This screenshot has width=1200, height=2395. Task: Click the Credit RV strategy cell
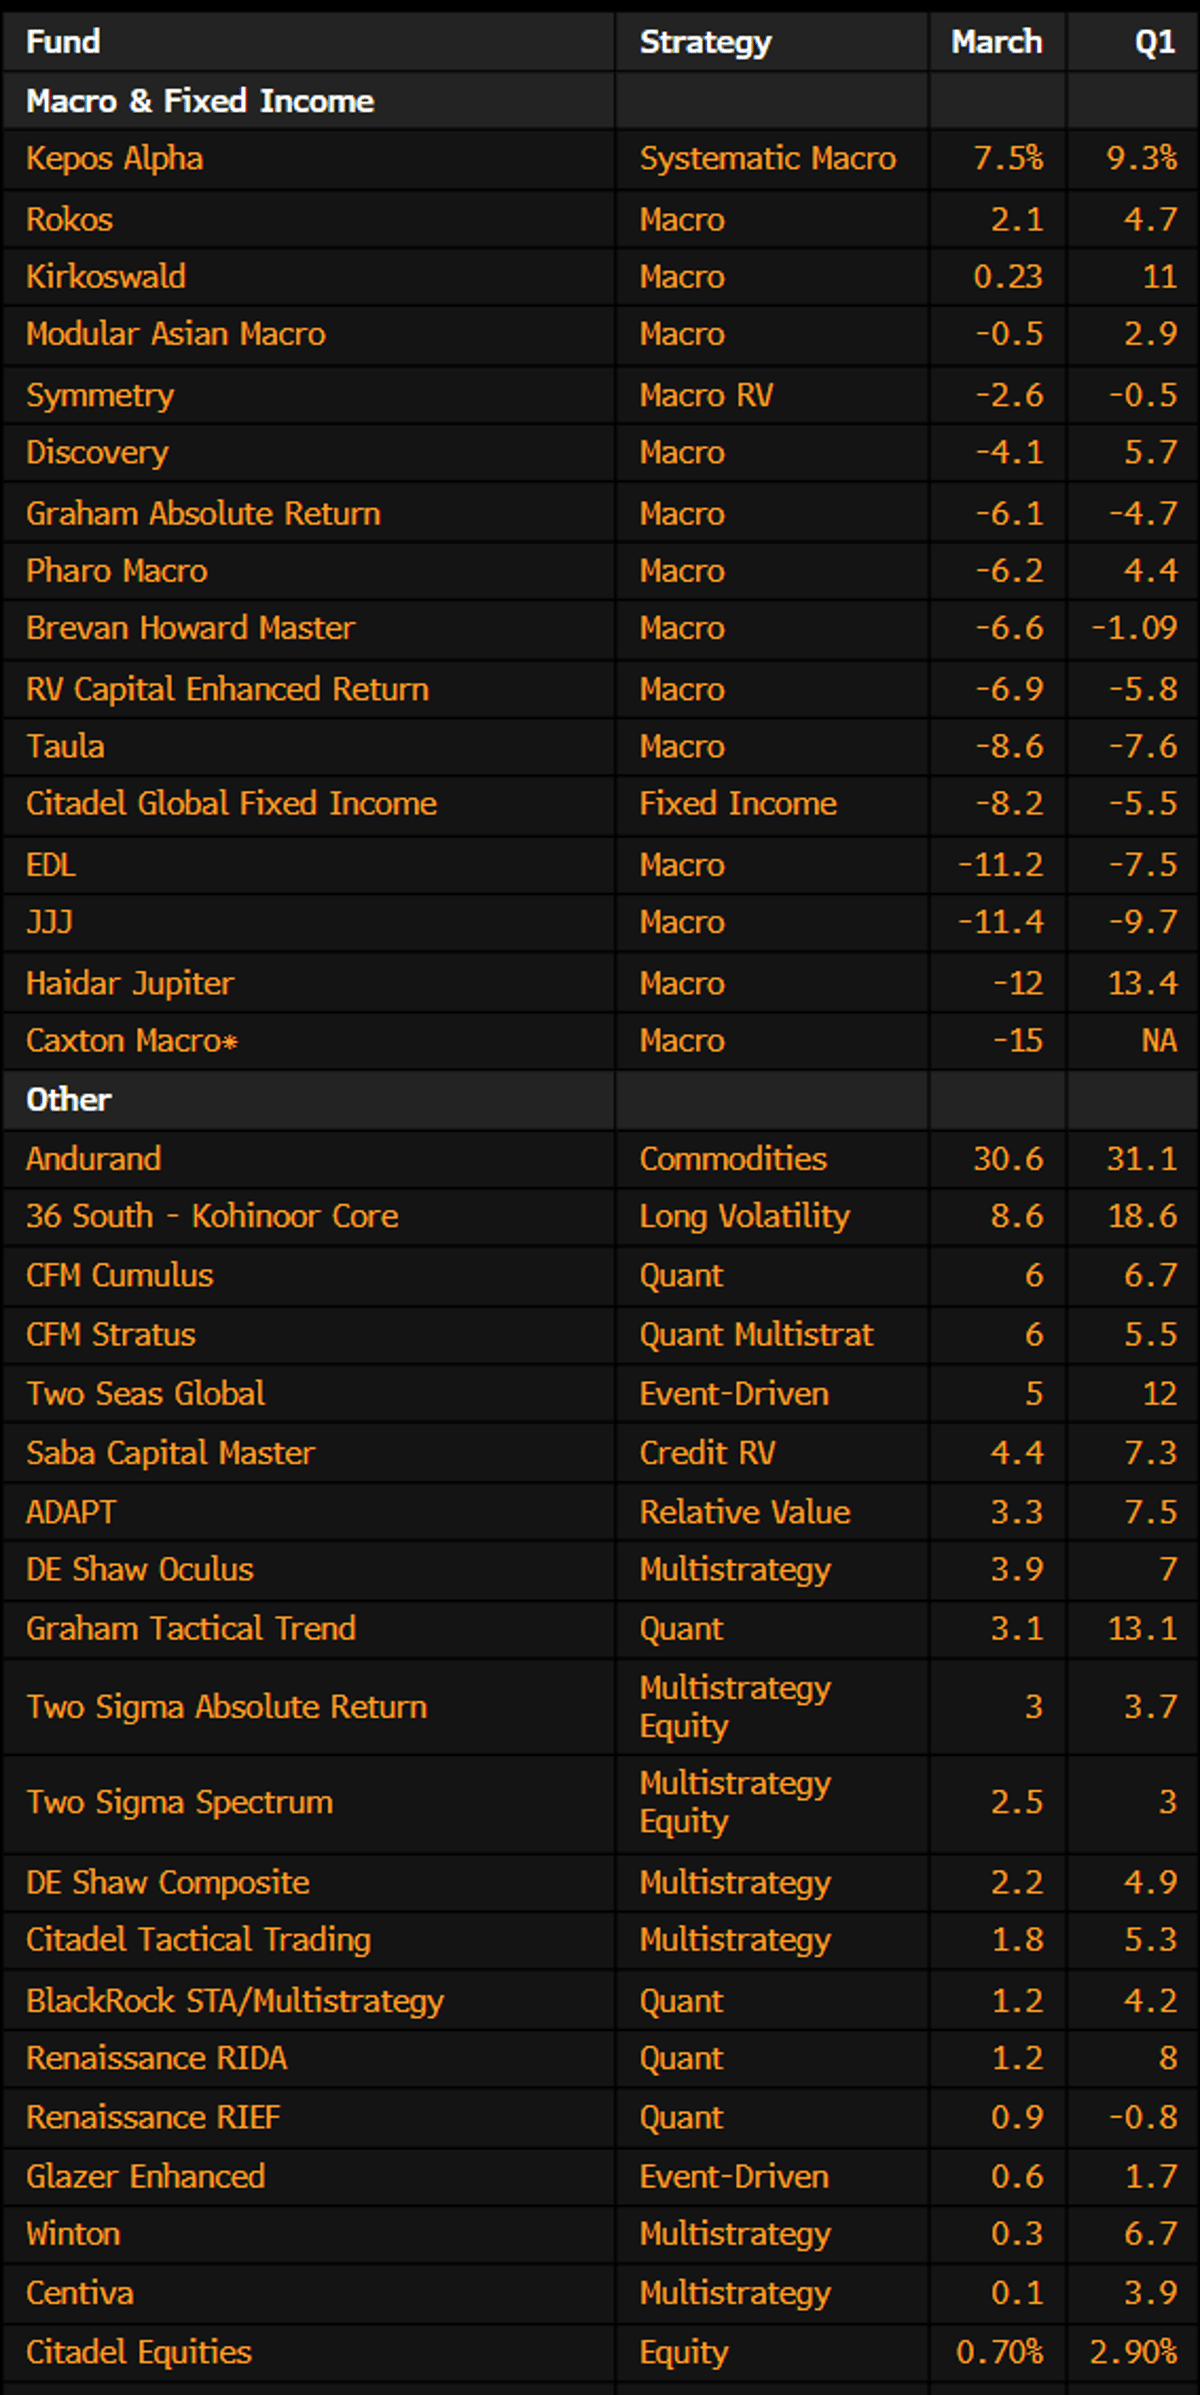(x=707, y=1452)
